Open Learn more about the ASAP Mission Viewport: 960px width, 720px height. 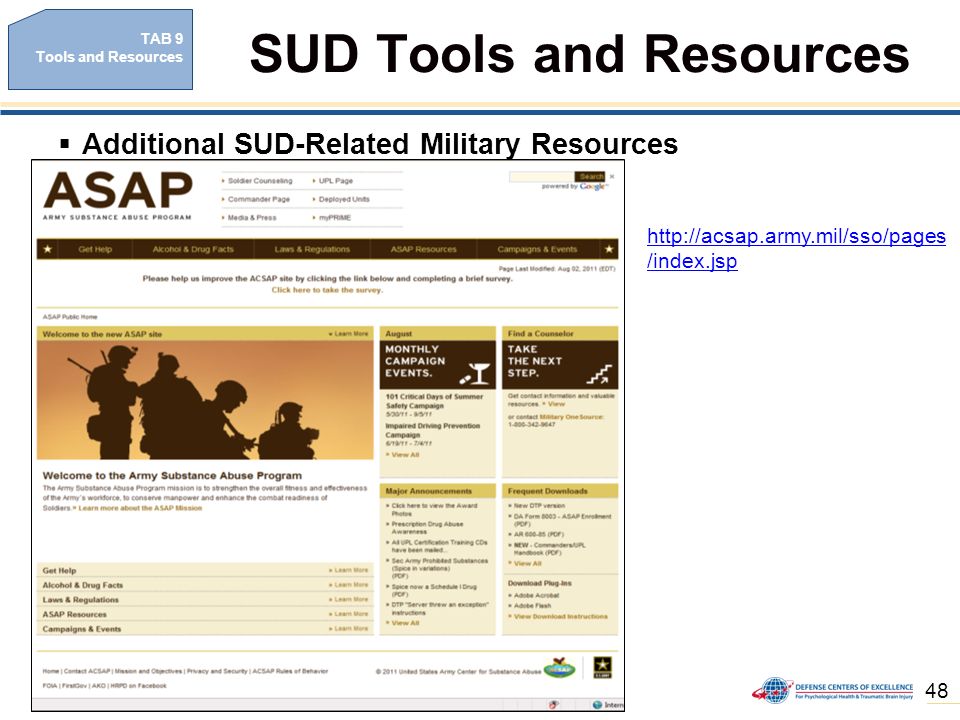138,508
